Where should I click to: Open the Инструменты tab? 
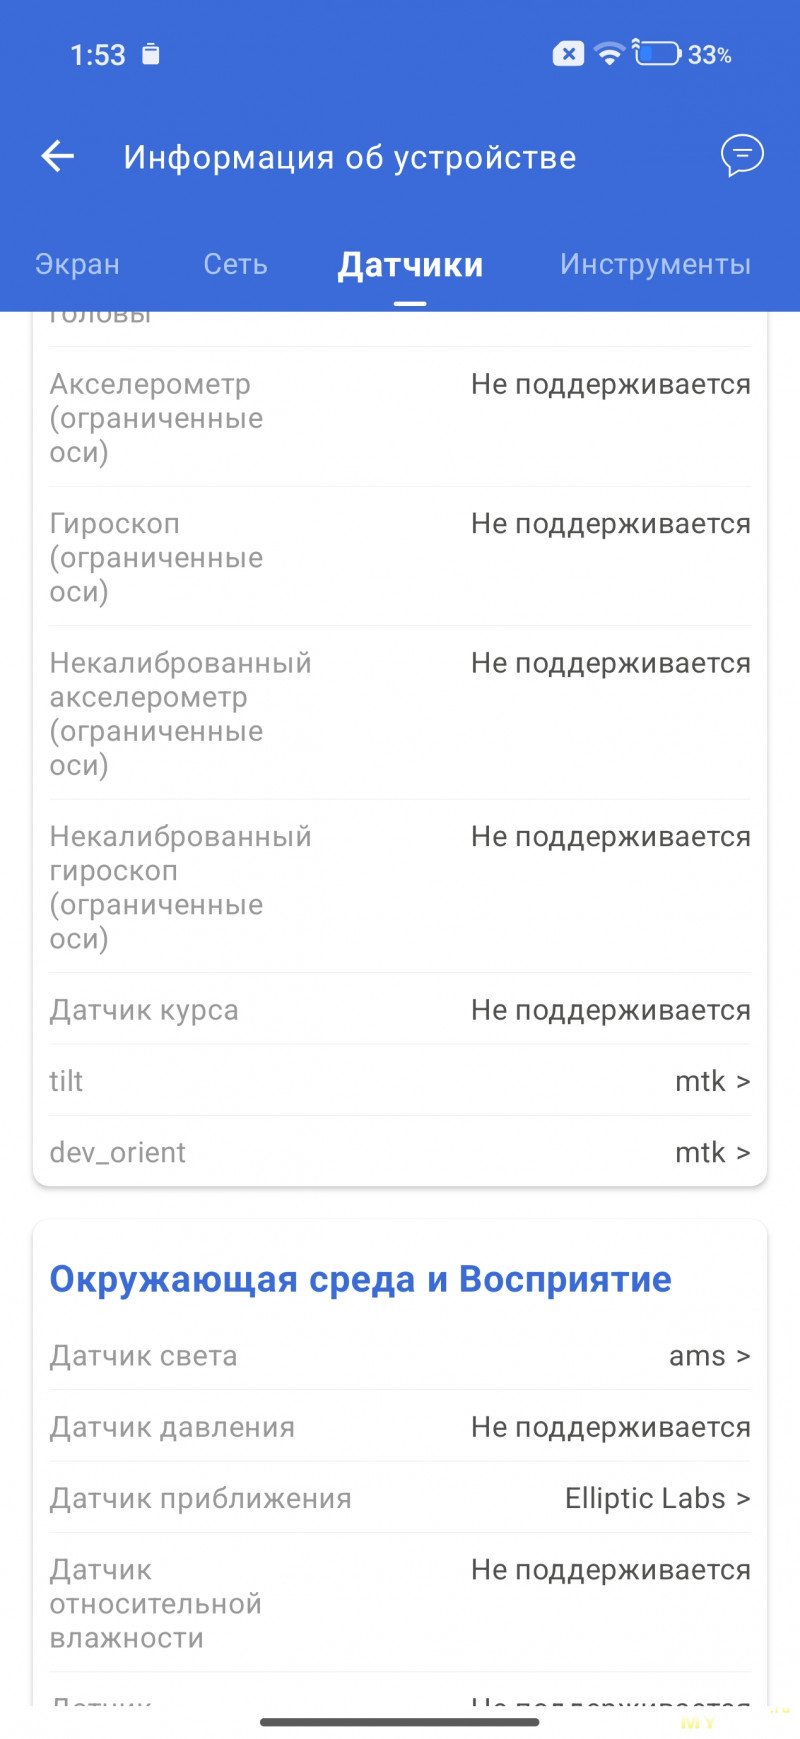(x=655, y=264)
